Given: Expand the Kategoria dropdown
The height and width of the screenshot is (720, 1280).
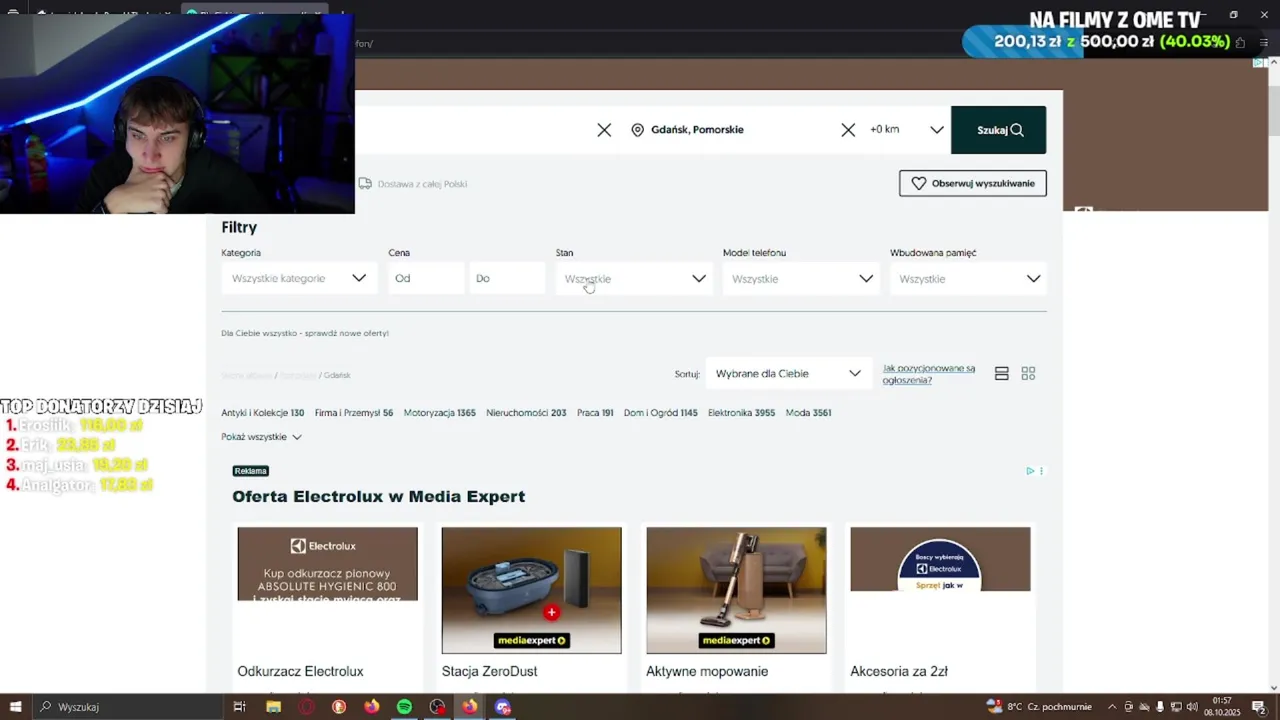Looking at the screenshot, I should [x=298, y=279].
